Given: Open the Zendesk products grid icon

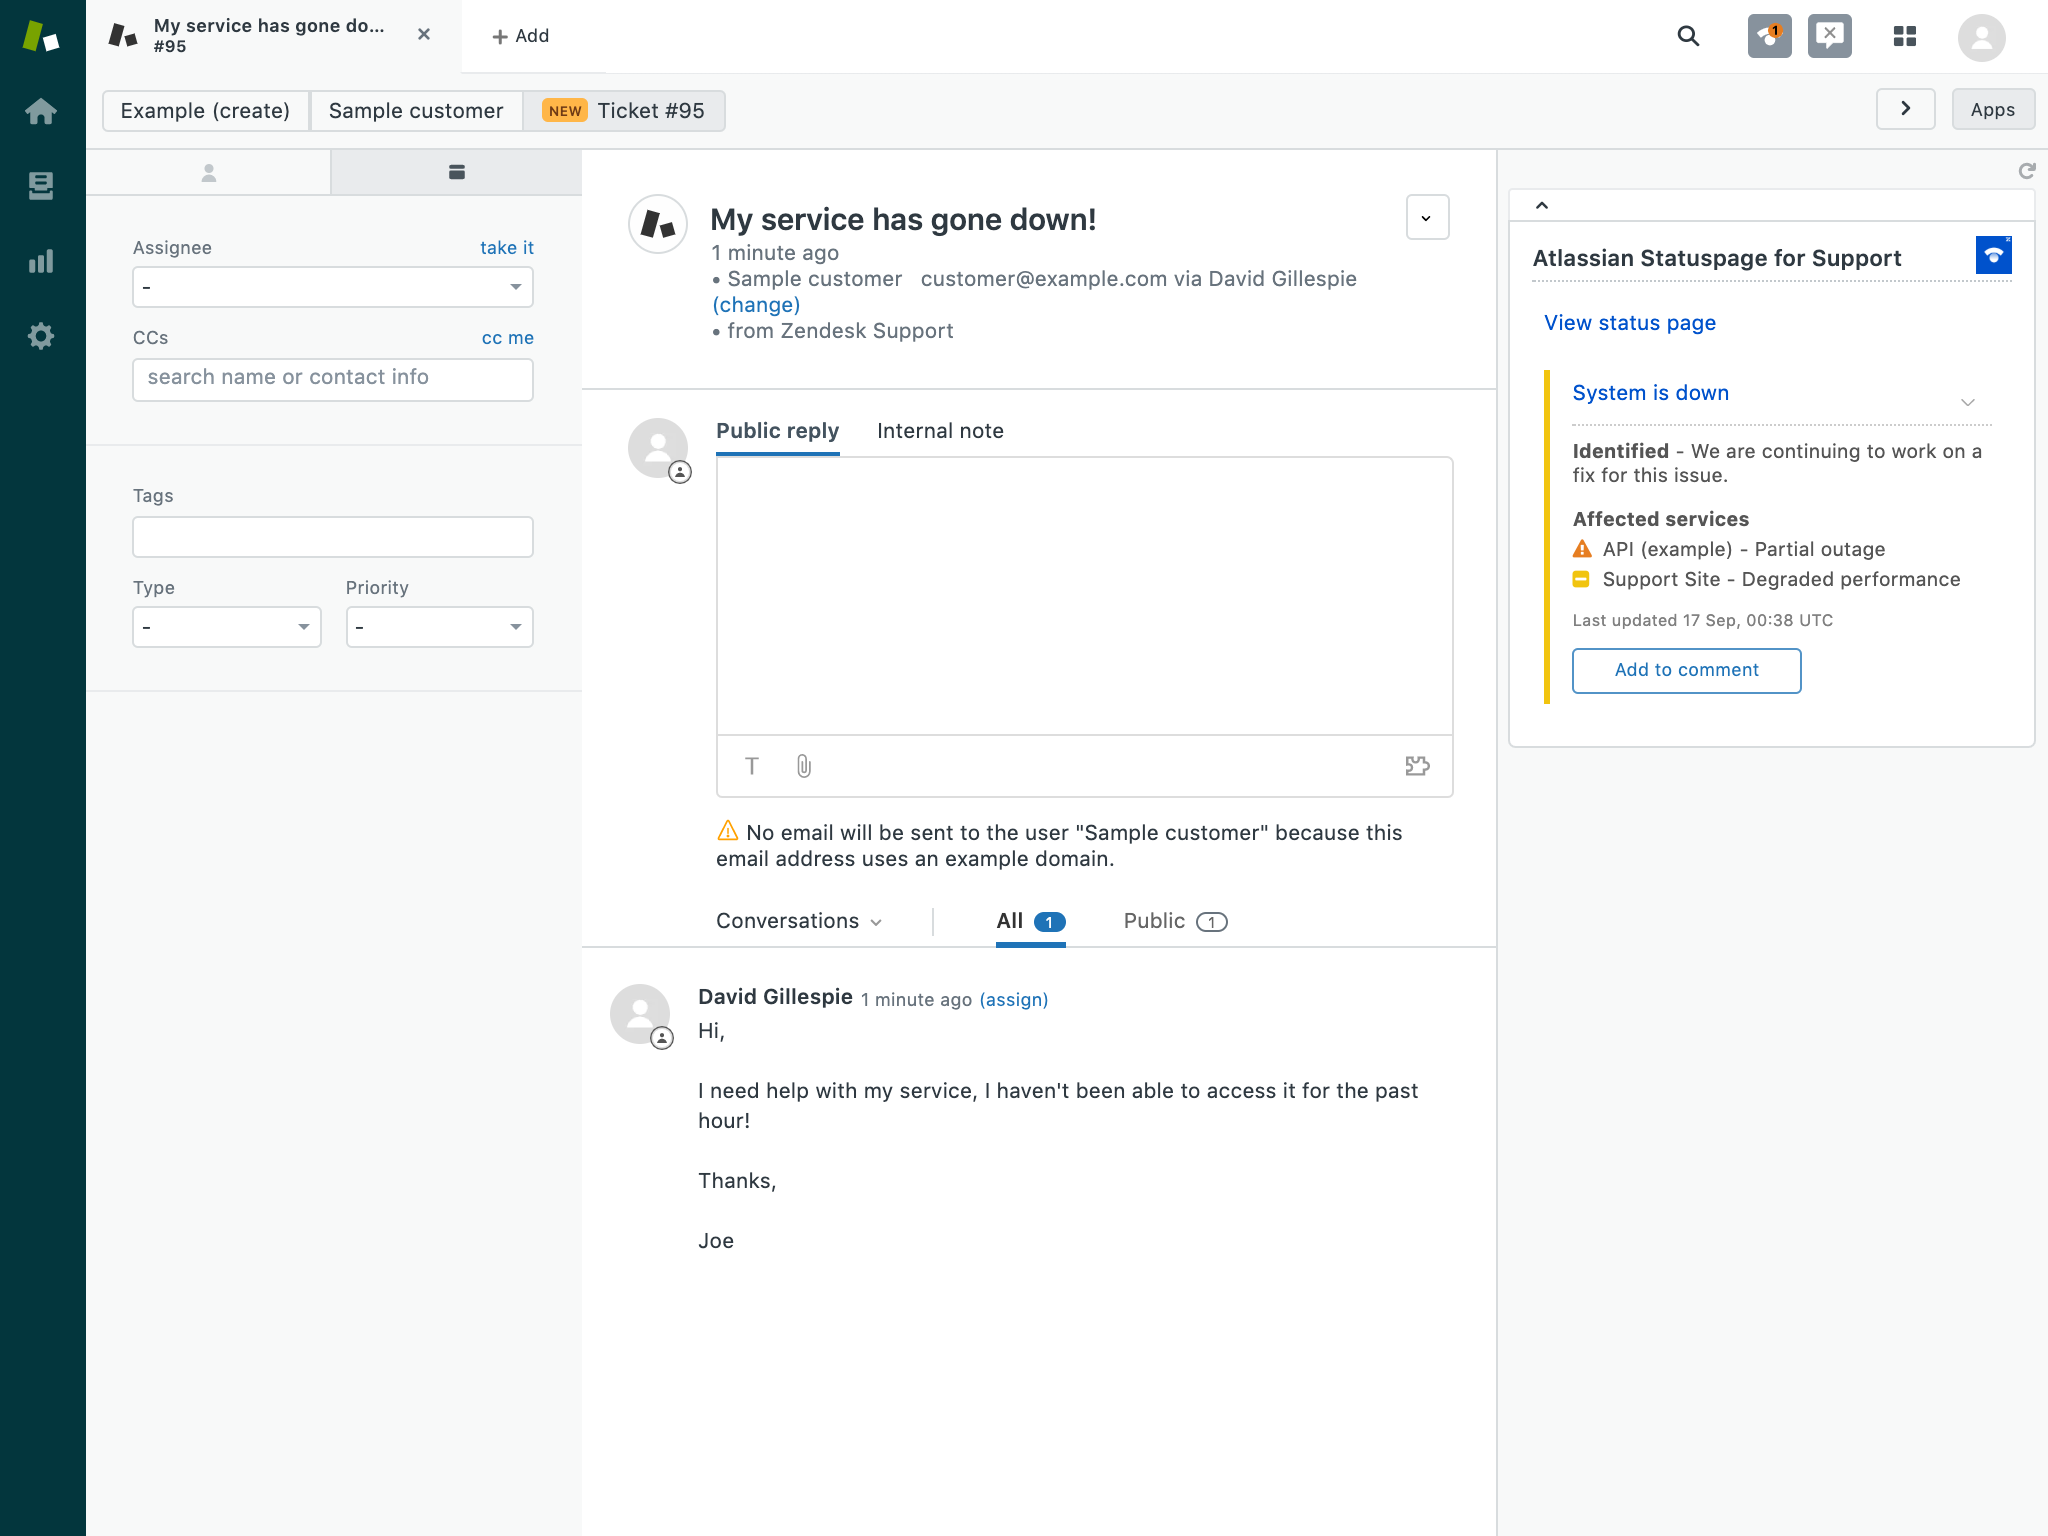Looking at the screenshot, I should pyautogui.click(x=1904, y=37).
